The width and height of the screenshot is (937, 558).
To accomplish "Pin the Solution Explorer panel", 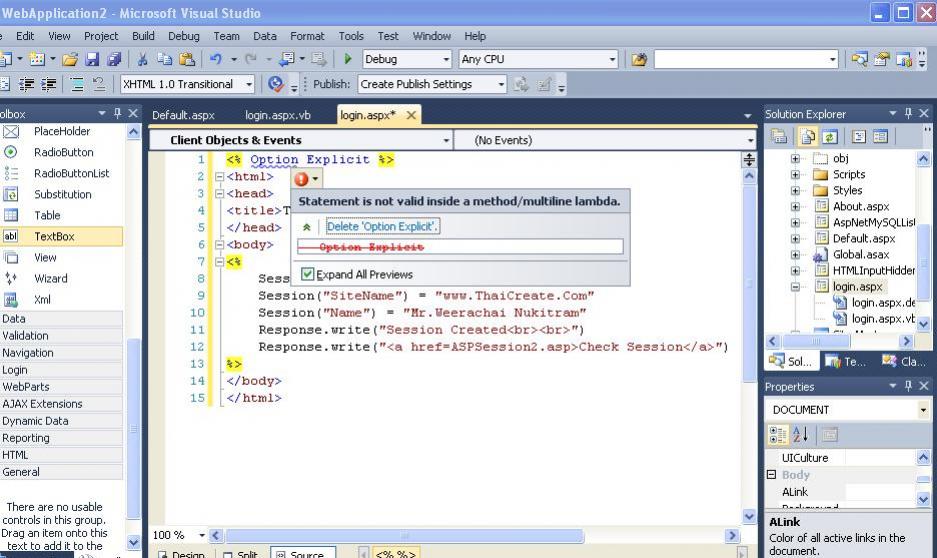I will (x=908, y=113).
